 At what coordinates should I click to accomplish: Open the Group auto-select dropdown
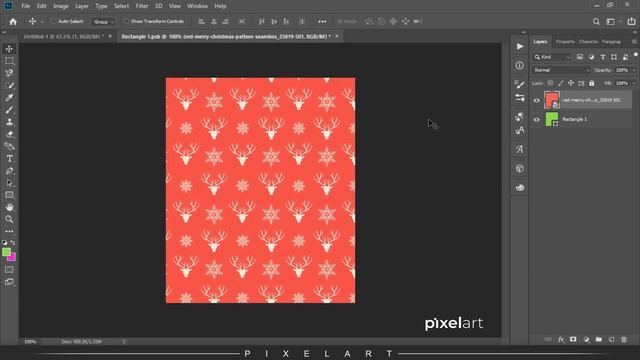click(104, 22)
